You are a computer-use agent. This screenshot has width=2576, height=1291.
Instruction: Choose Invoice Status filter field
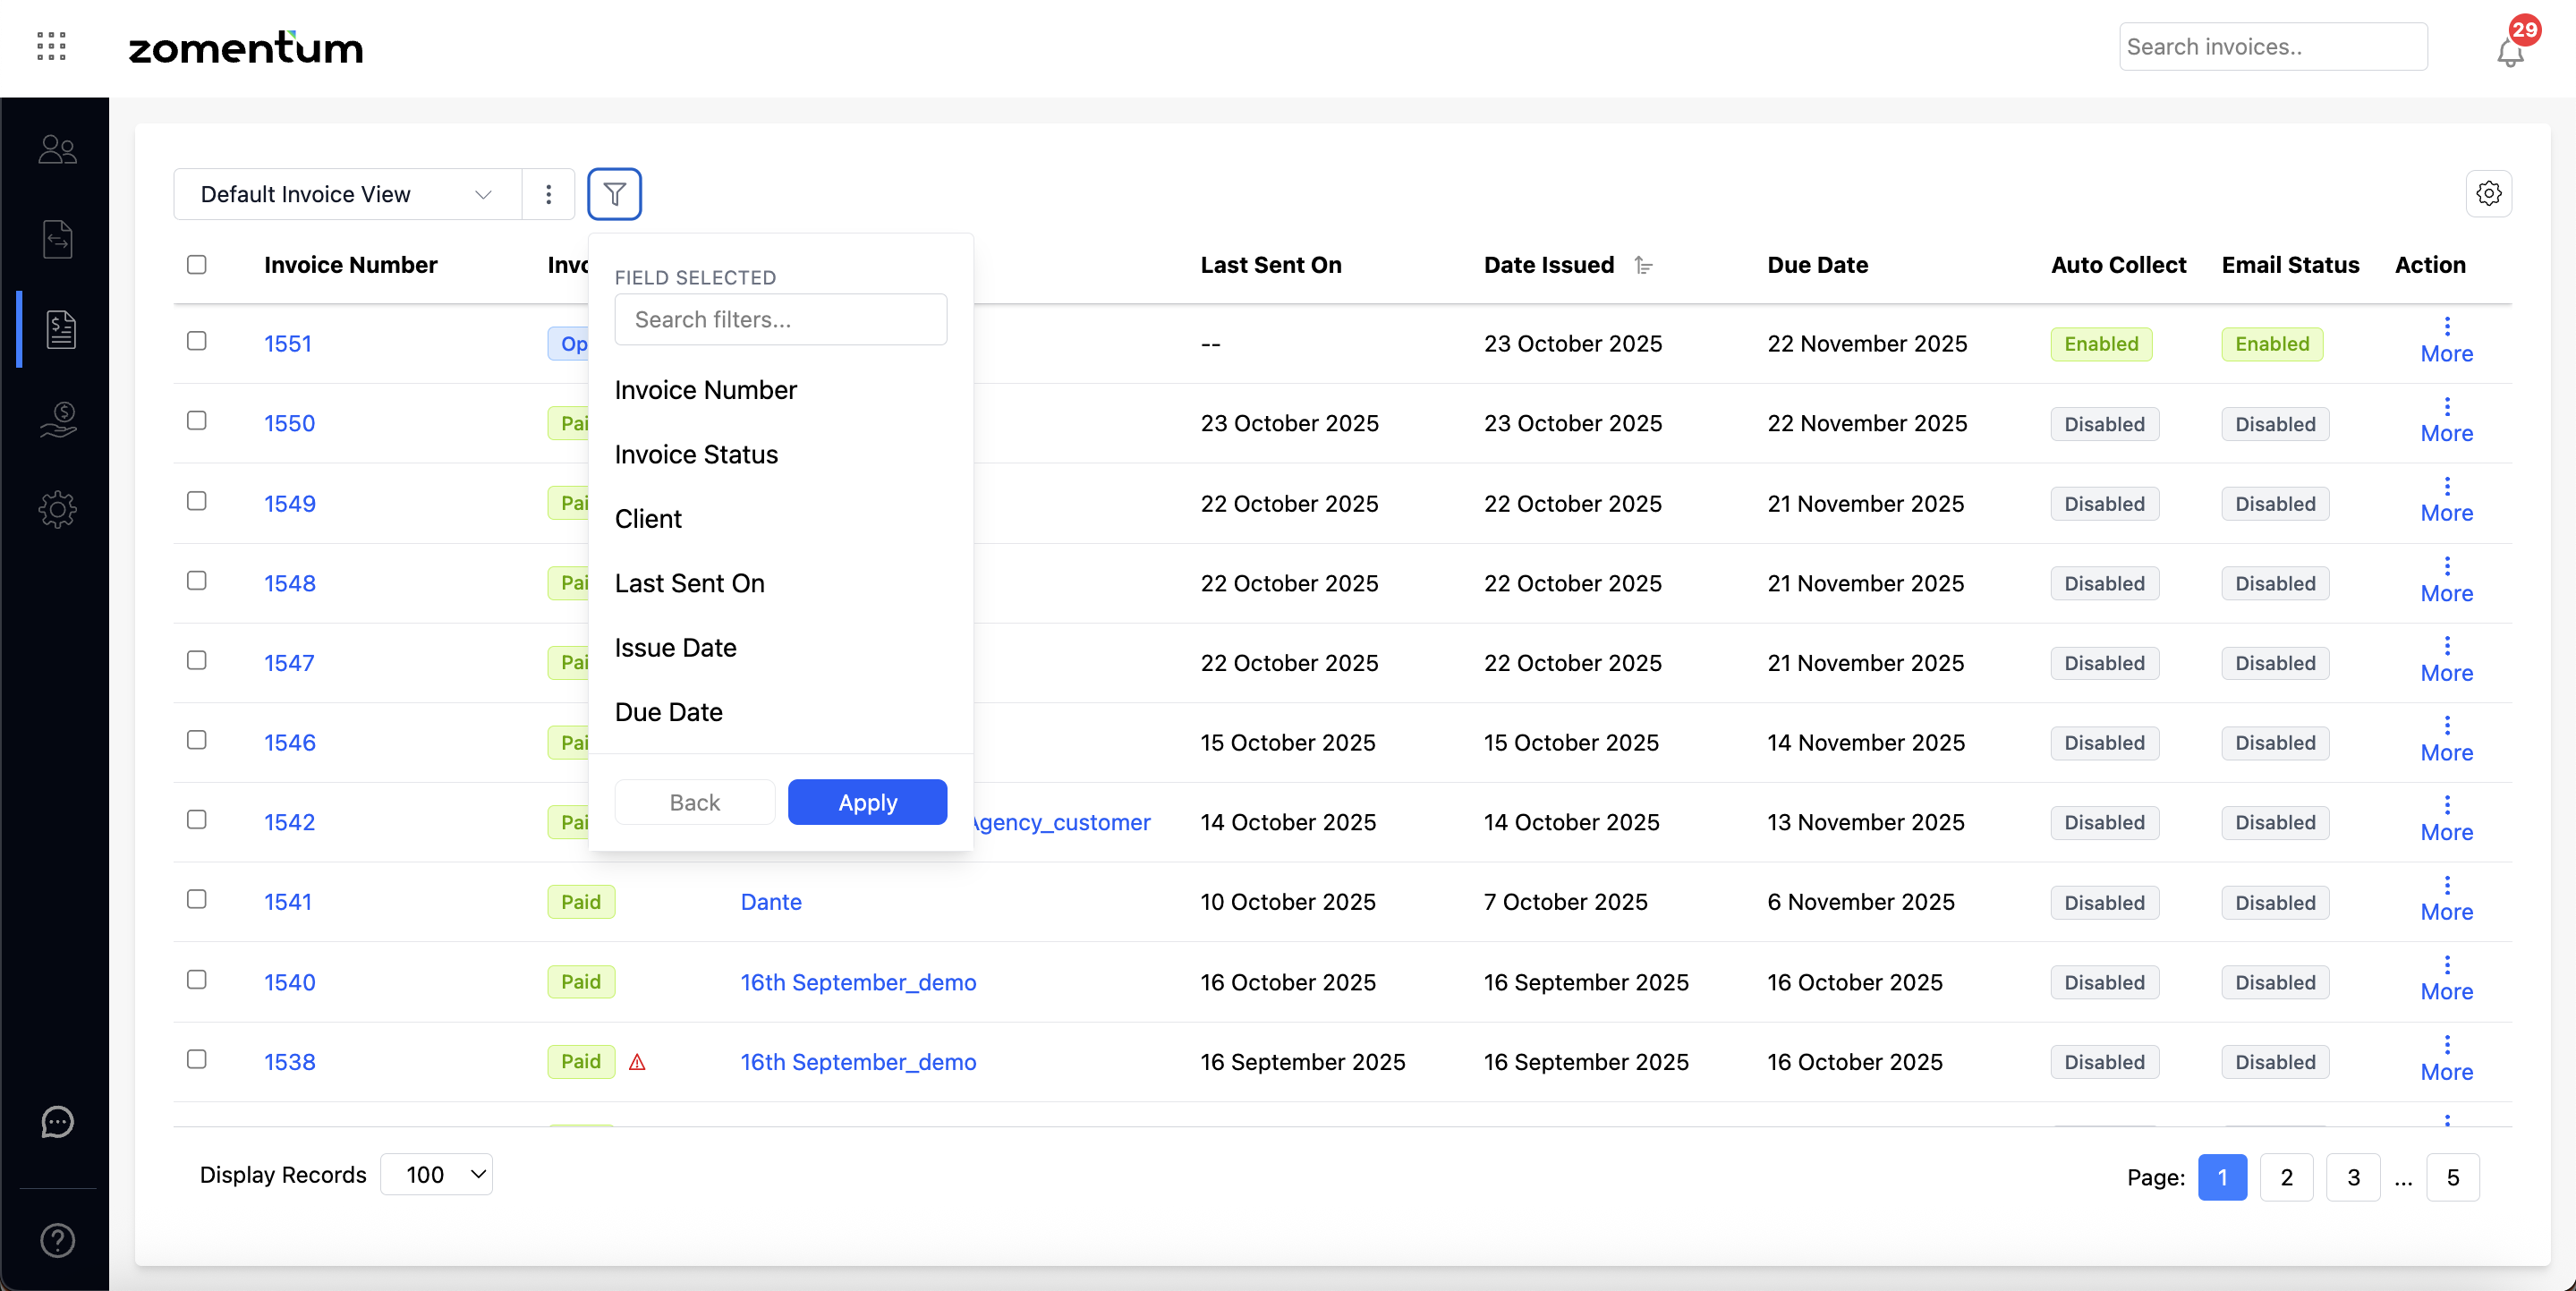(x=695, y=454)
